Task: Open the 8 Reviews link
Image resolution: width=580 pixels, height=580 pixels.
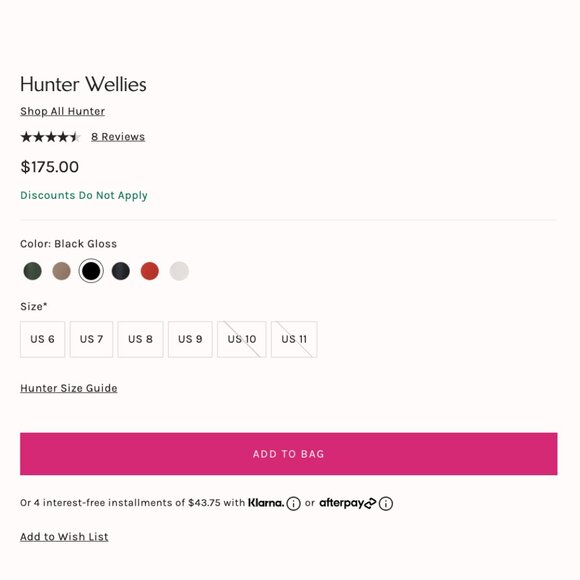Action: coord(118,137)
